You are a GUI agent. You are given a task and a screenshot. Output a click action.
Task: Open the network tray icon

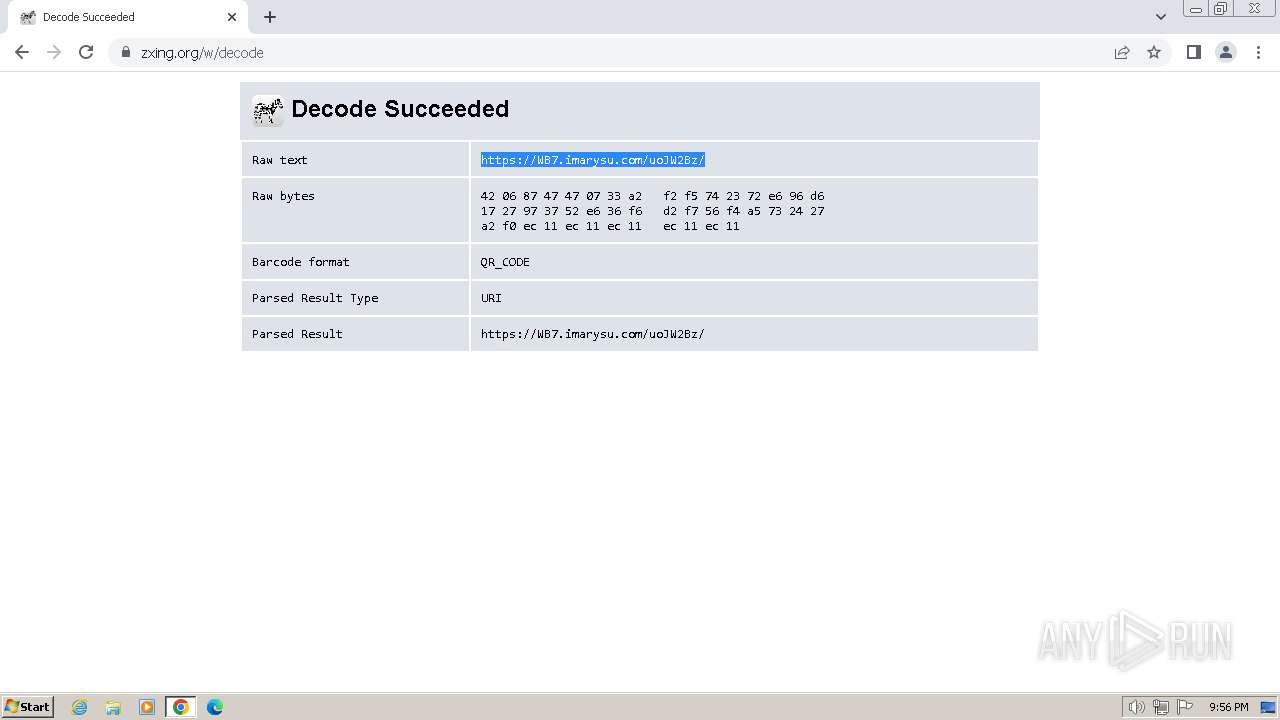point(1160,707)
